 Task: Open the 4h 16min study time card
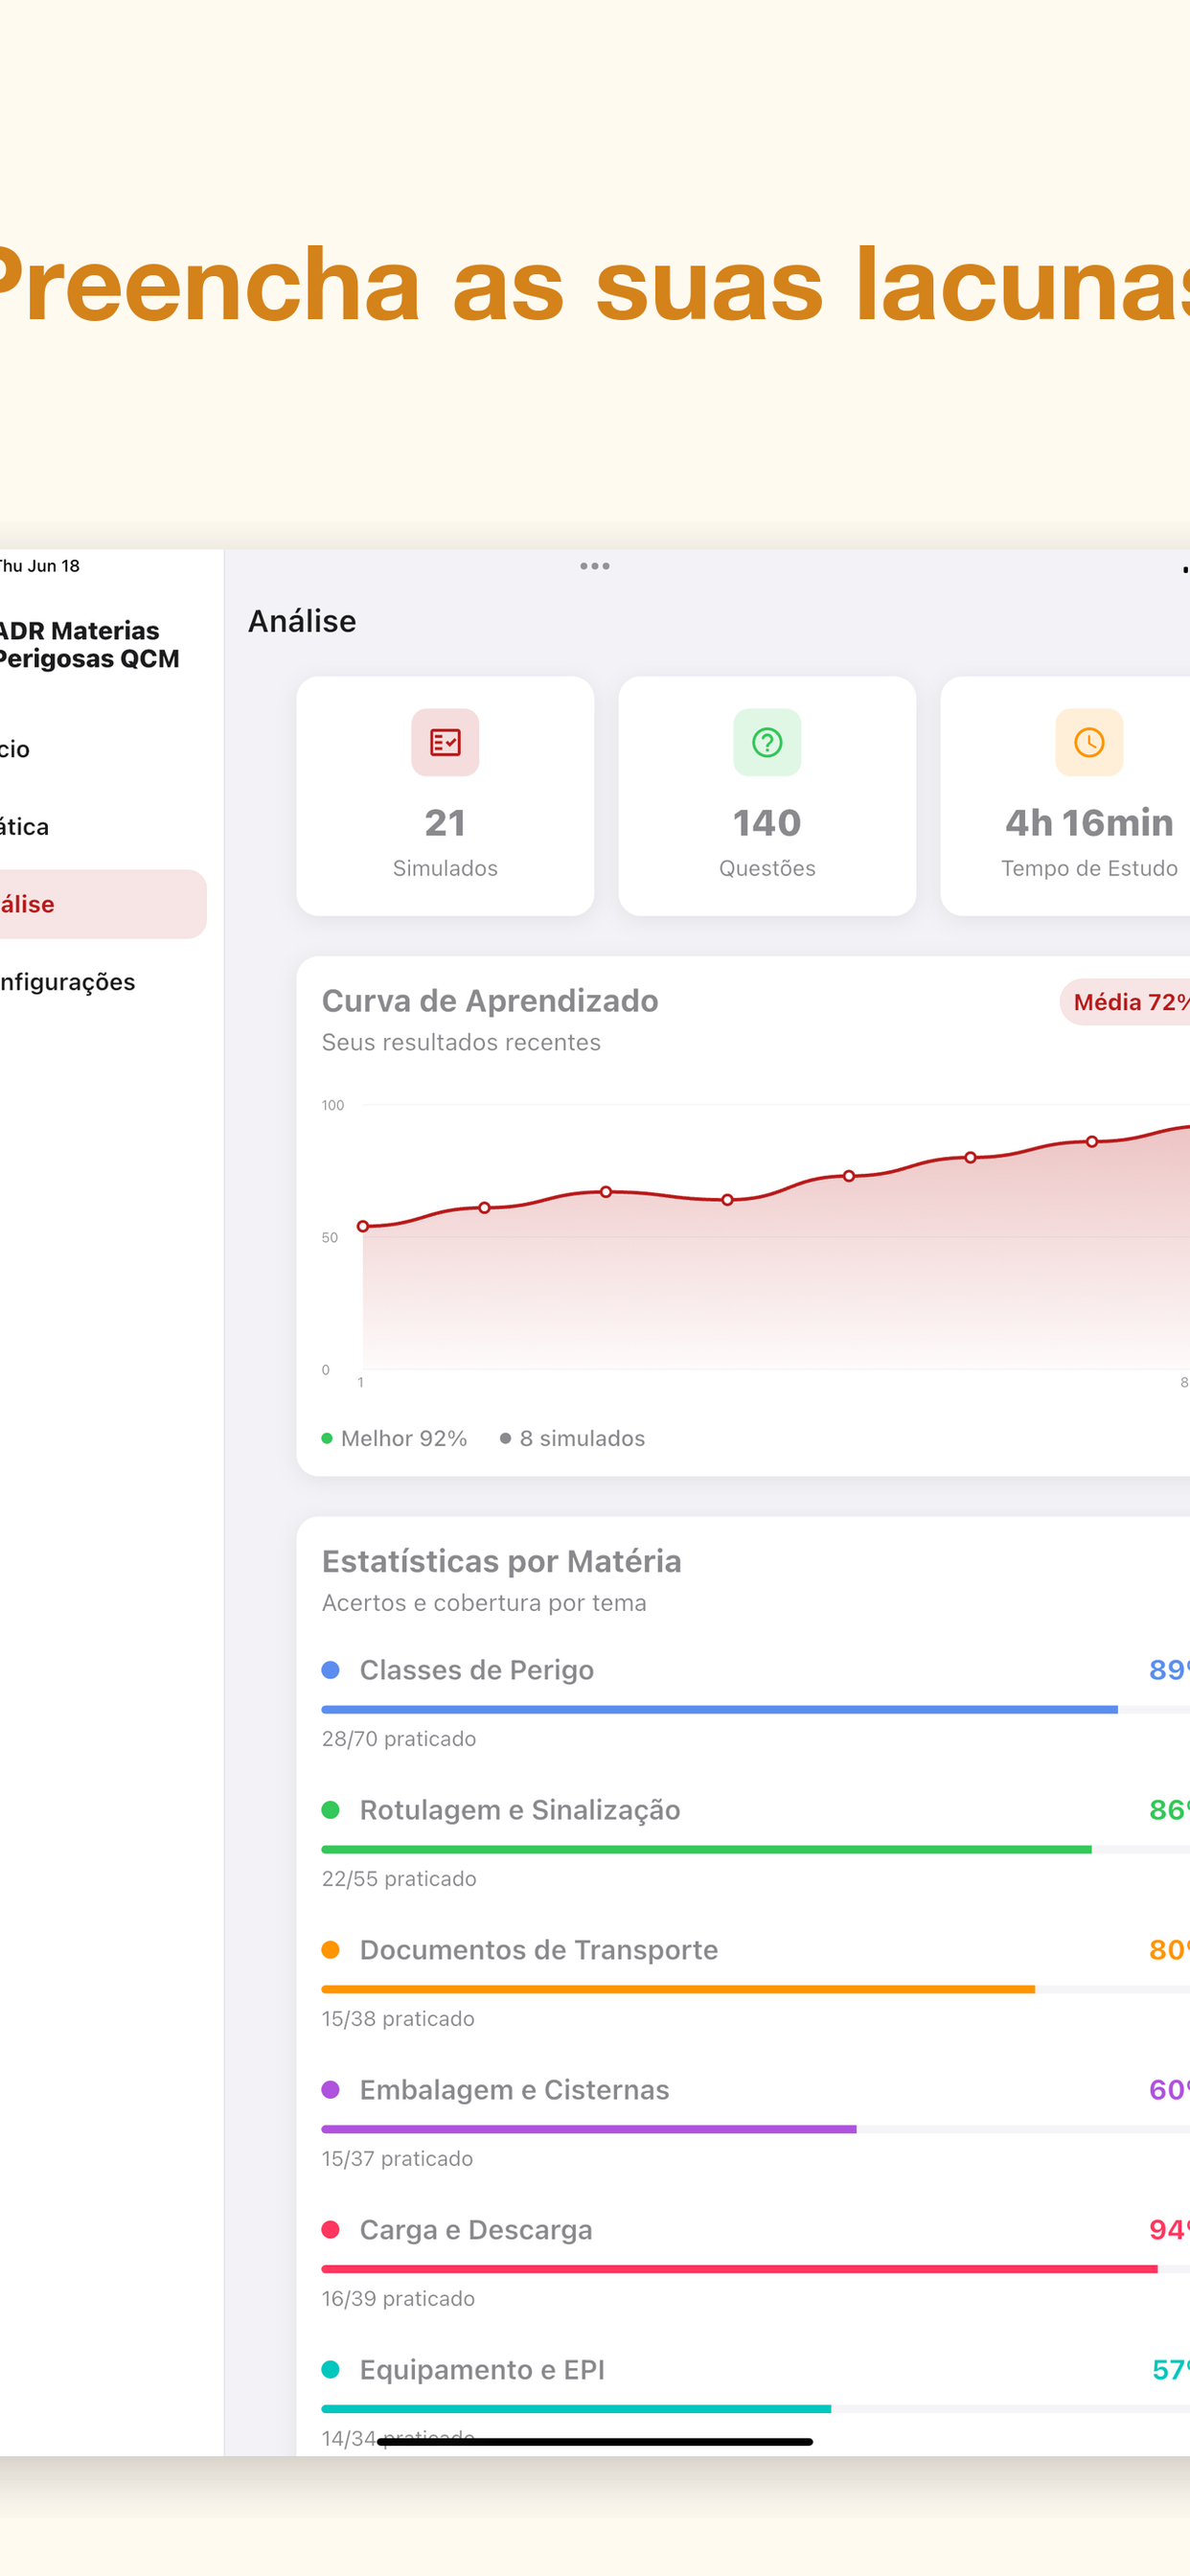tap(1066, 796)
